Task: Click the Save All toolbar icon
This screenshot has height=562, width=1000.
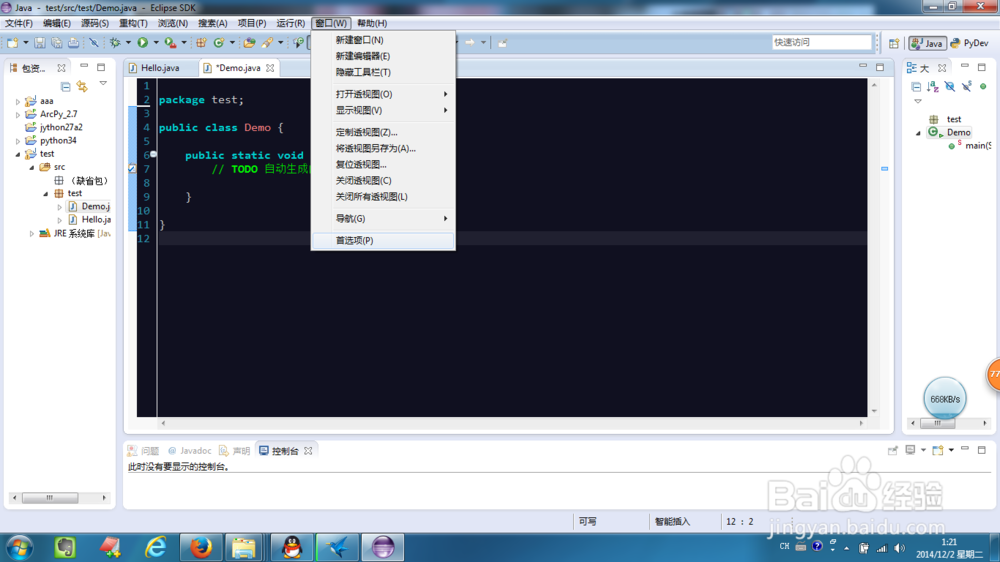Action: pyautogui.click(x=57, y=43)
